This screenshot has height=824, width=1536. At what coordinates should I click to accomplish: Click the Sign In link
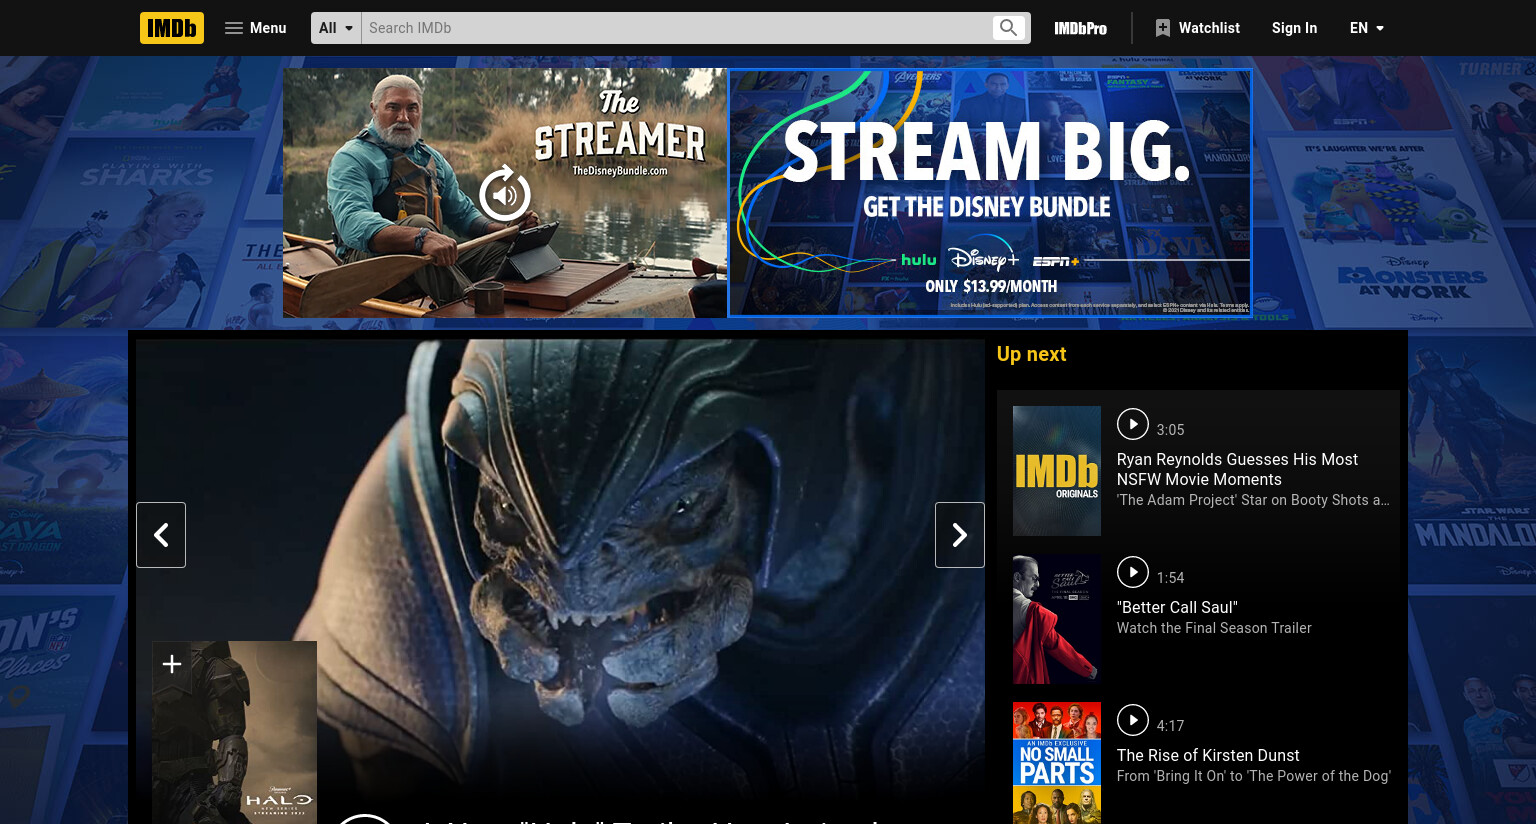click(x=1294, y=28)
